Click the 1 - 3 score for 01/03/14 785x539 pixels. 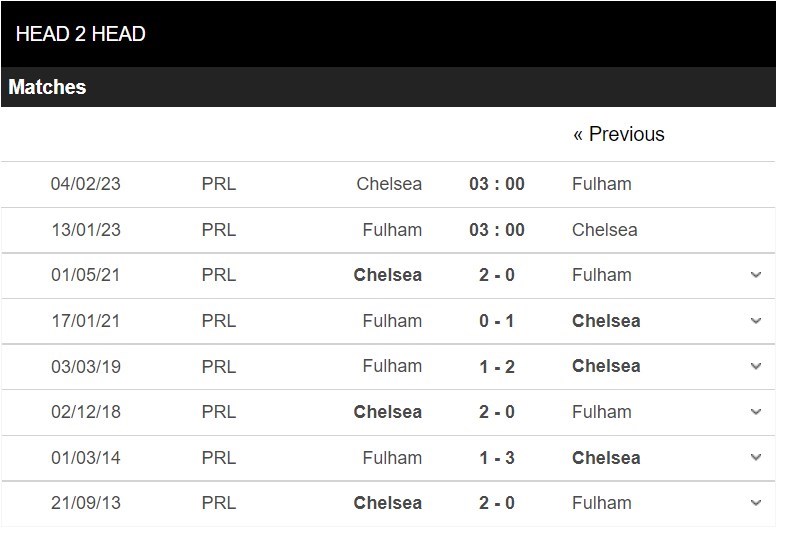click(497, 458)
